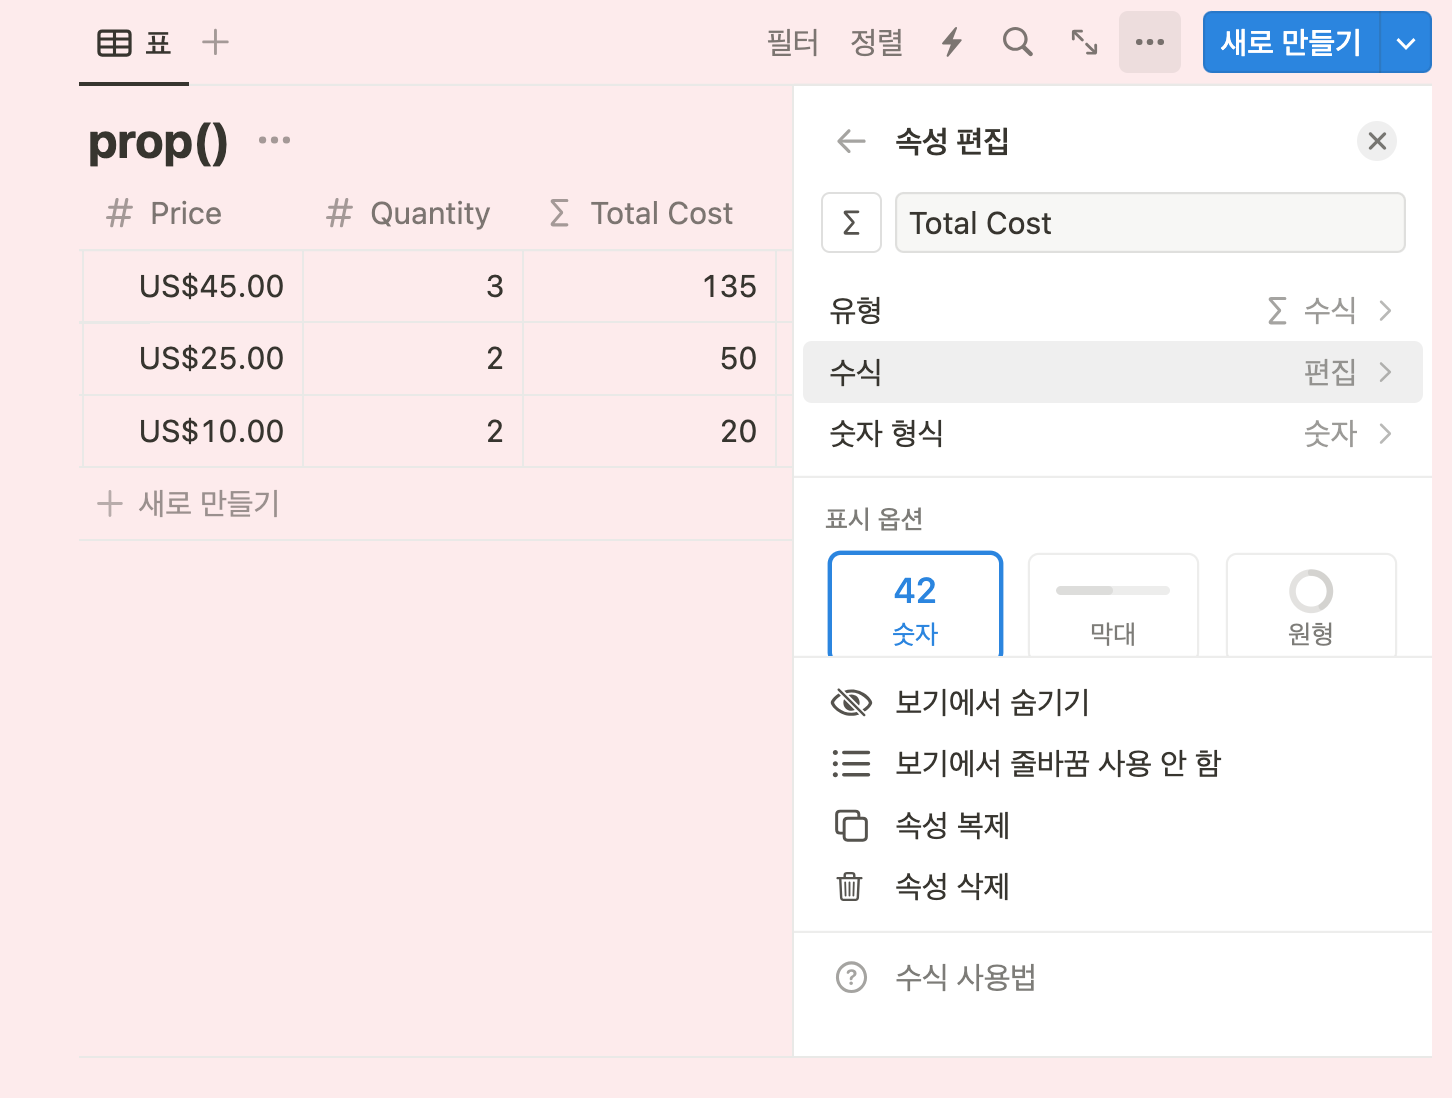
Task: Choose 속성 복제 to duplicate property
Action: (1113, 825)
